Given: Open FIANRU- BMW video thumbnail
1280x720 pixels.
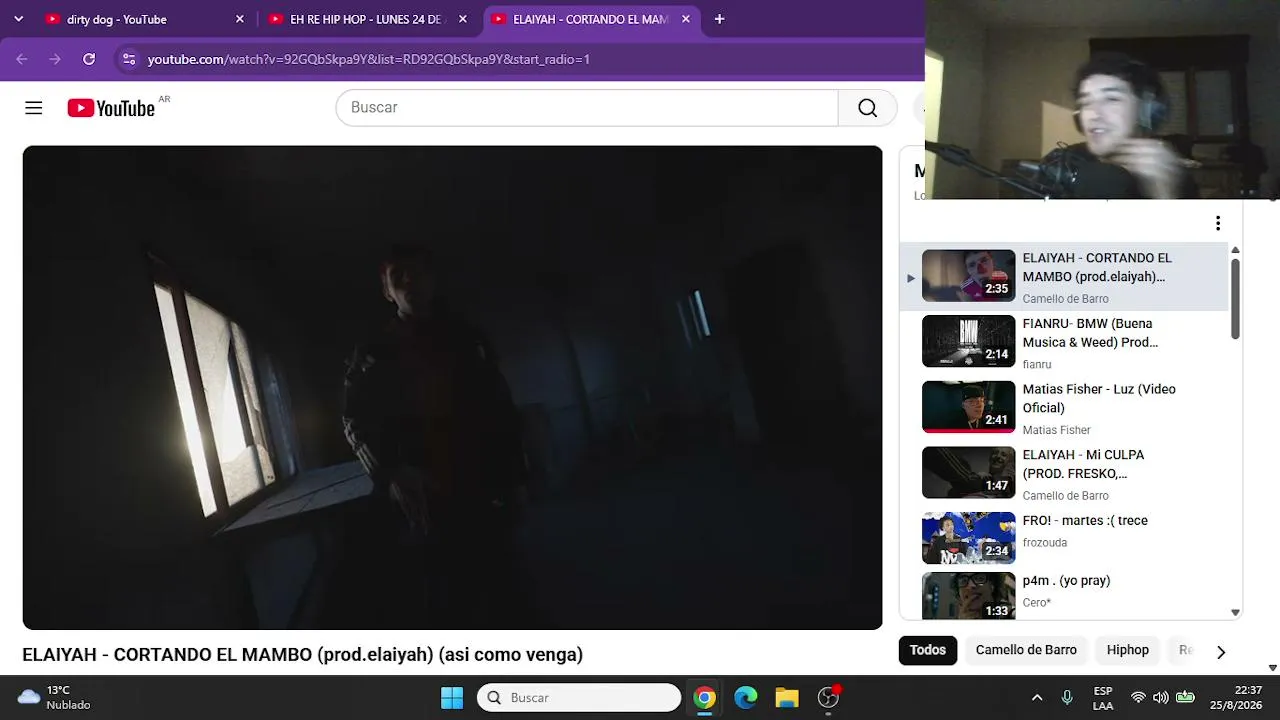Looking at the screenshot, I should [968, 341].
